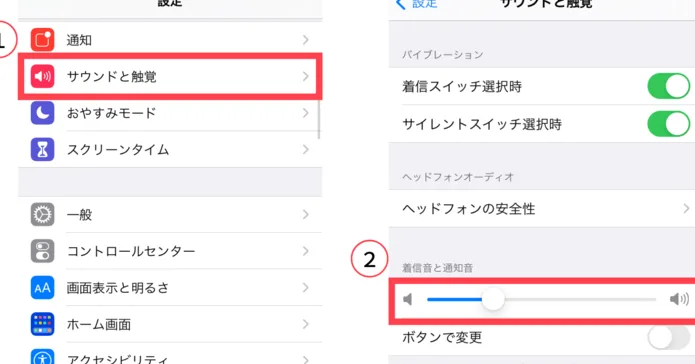The width and height of the screenshot is (695, 364).
Task: Enable the ボタンで変更 switch
Action: click(x=668, y=337)
